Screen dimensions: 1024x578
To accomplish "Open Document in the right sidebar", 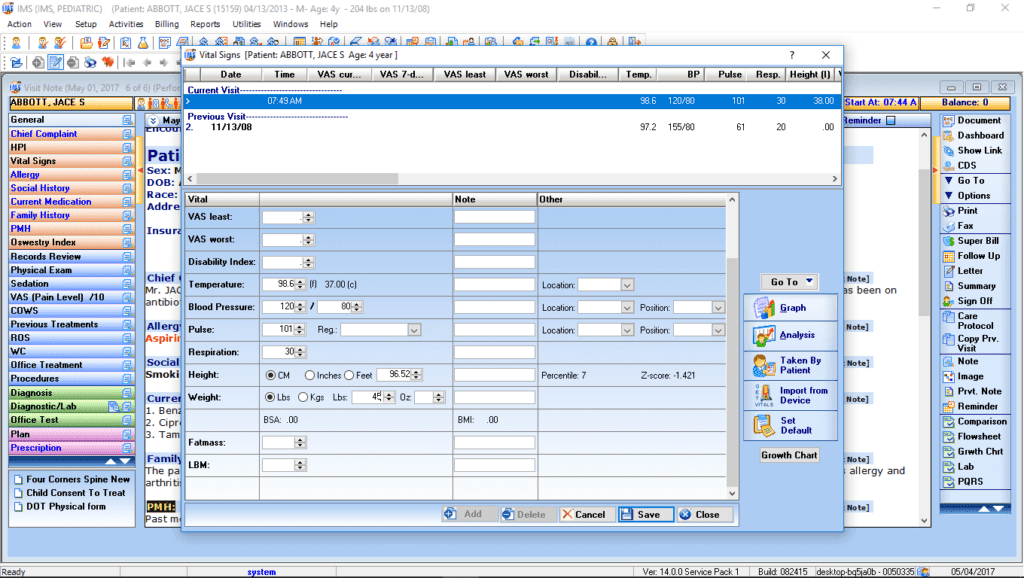I will click(974, 120).
